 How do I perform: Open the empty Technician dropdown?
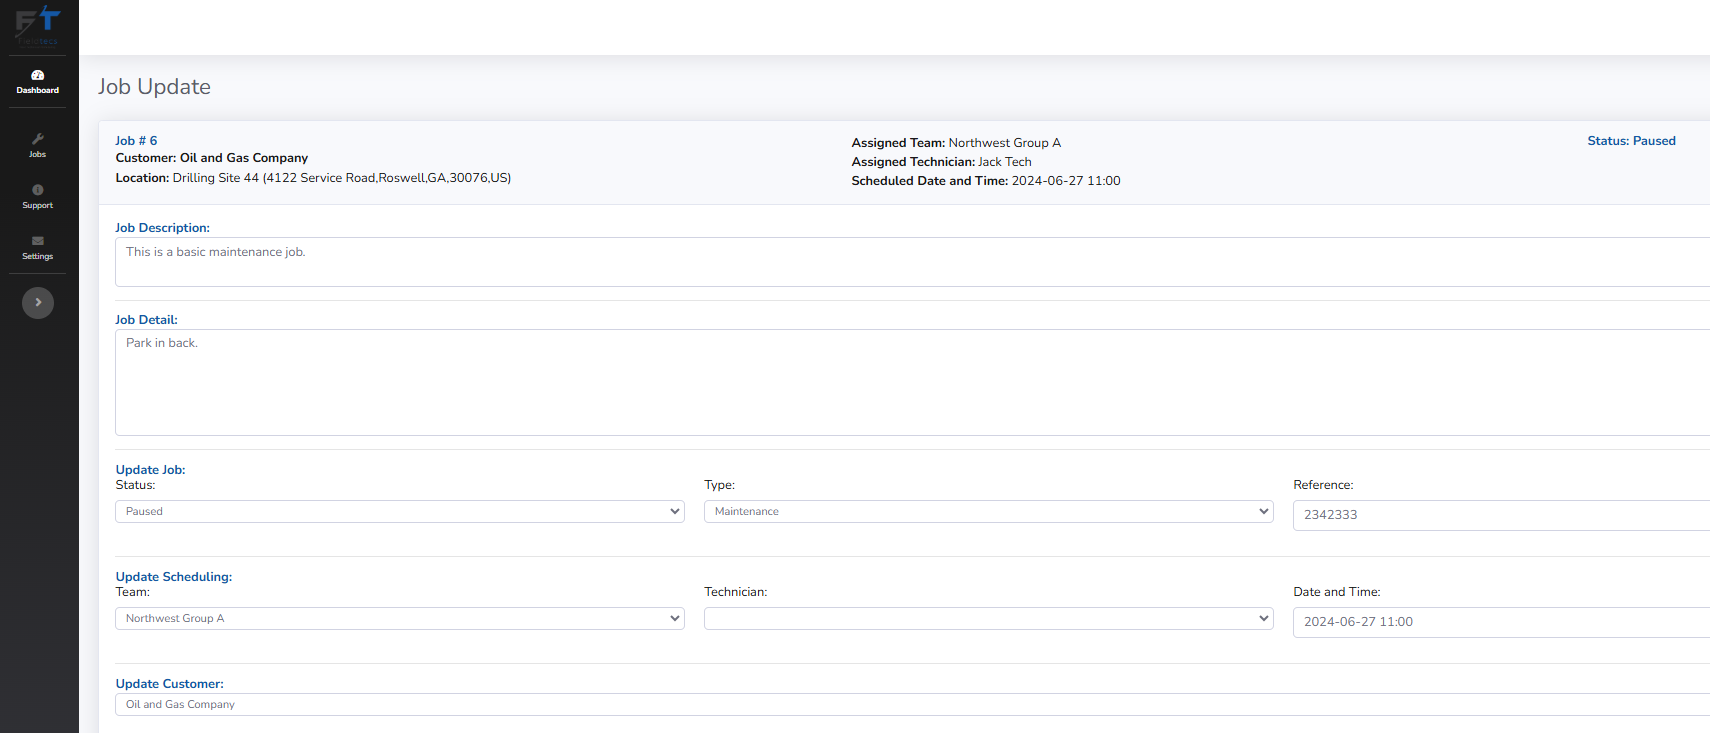(988, 618)
